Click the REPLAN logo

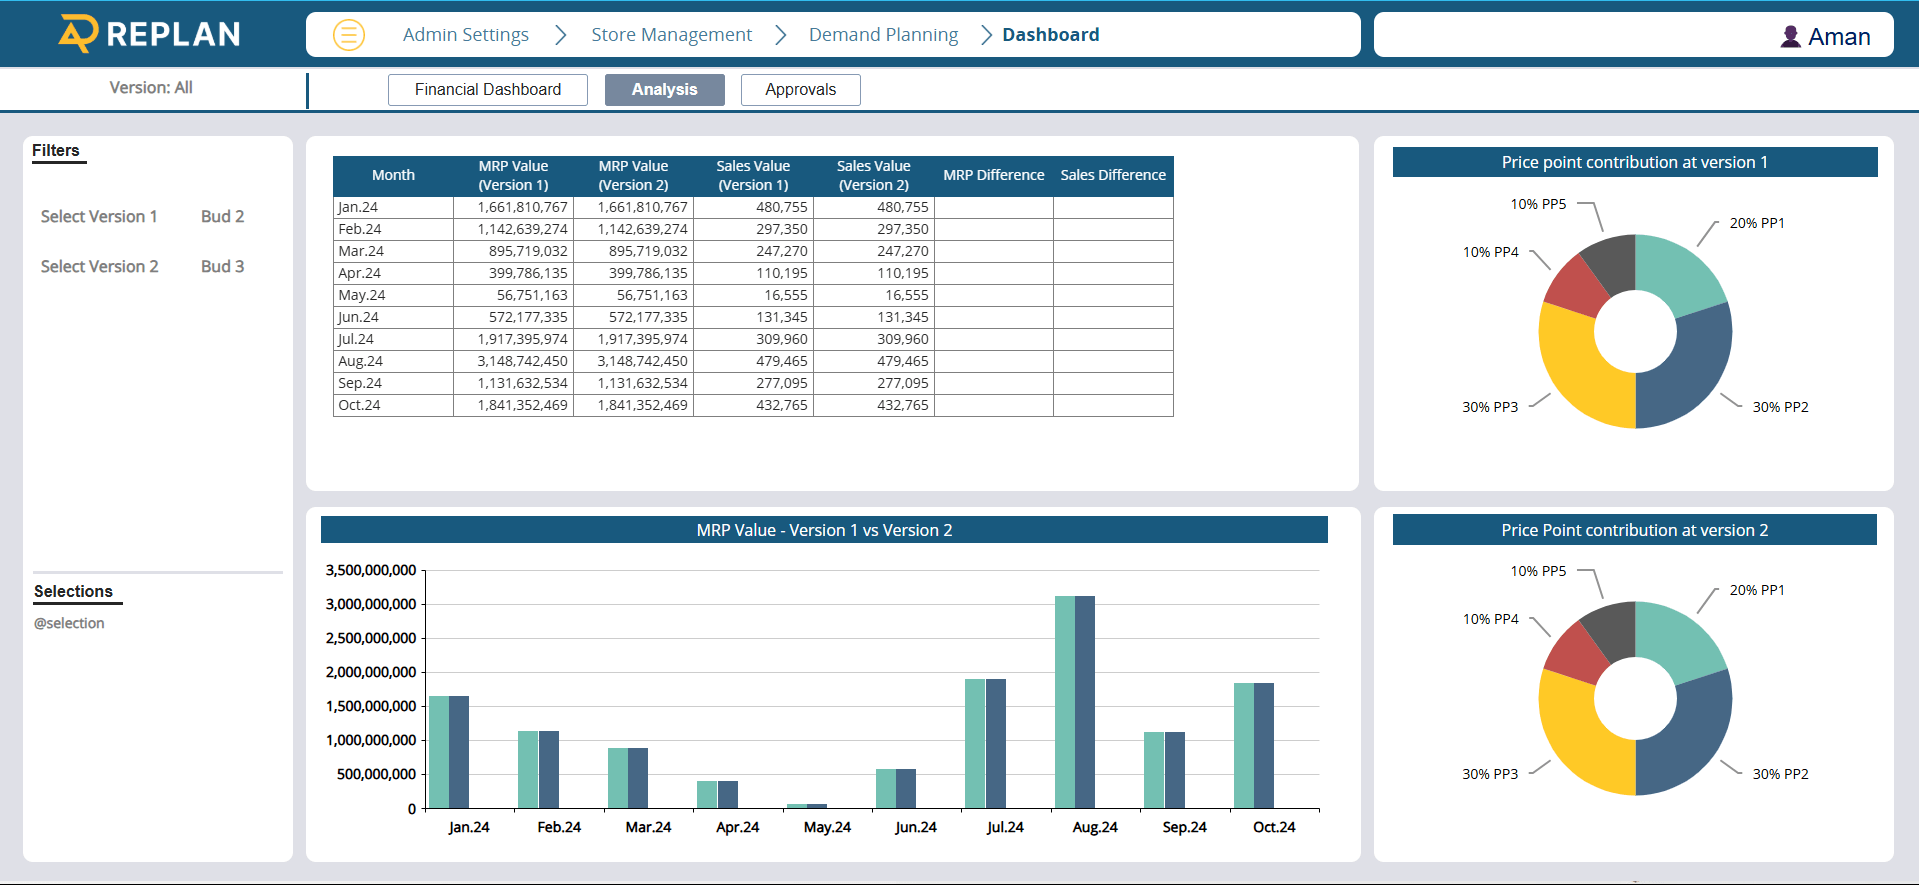[x=150, y=34]
